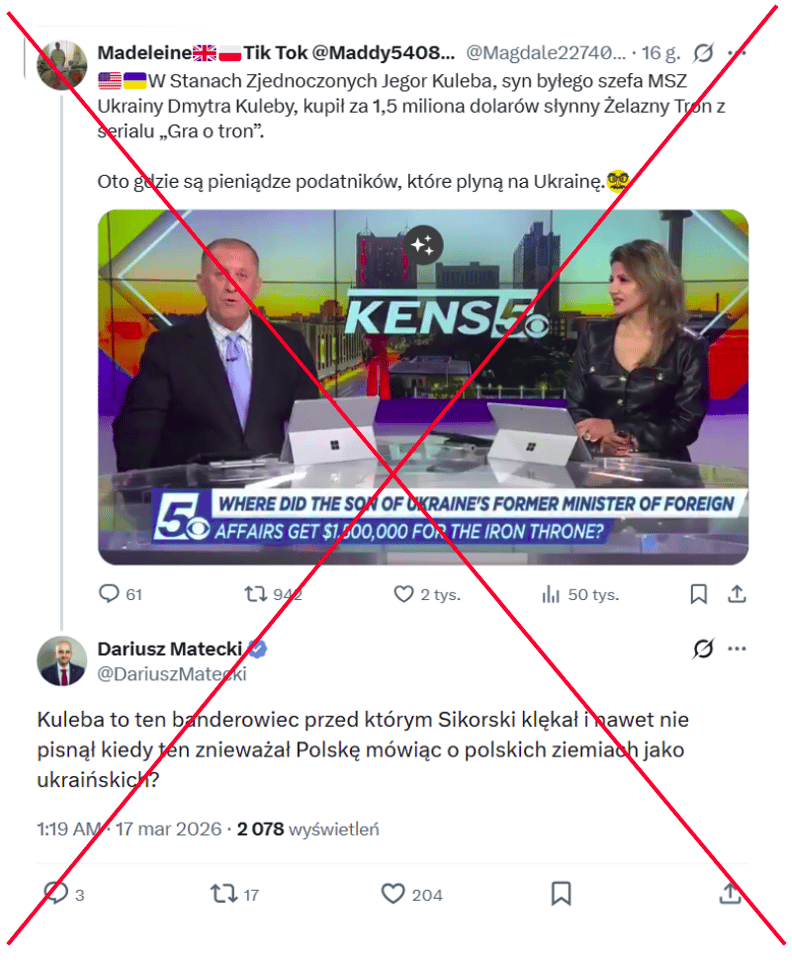Screen dimensions: 792x965
Task: Bookmark Madeleine's post about Iron Throne
Action: coord(698,595)
